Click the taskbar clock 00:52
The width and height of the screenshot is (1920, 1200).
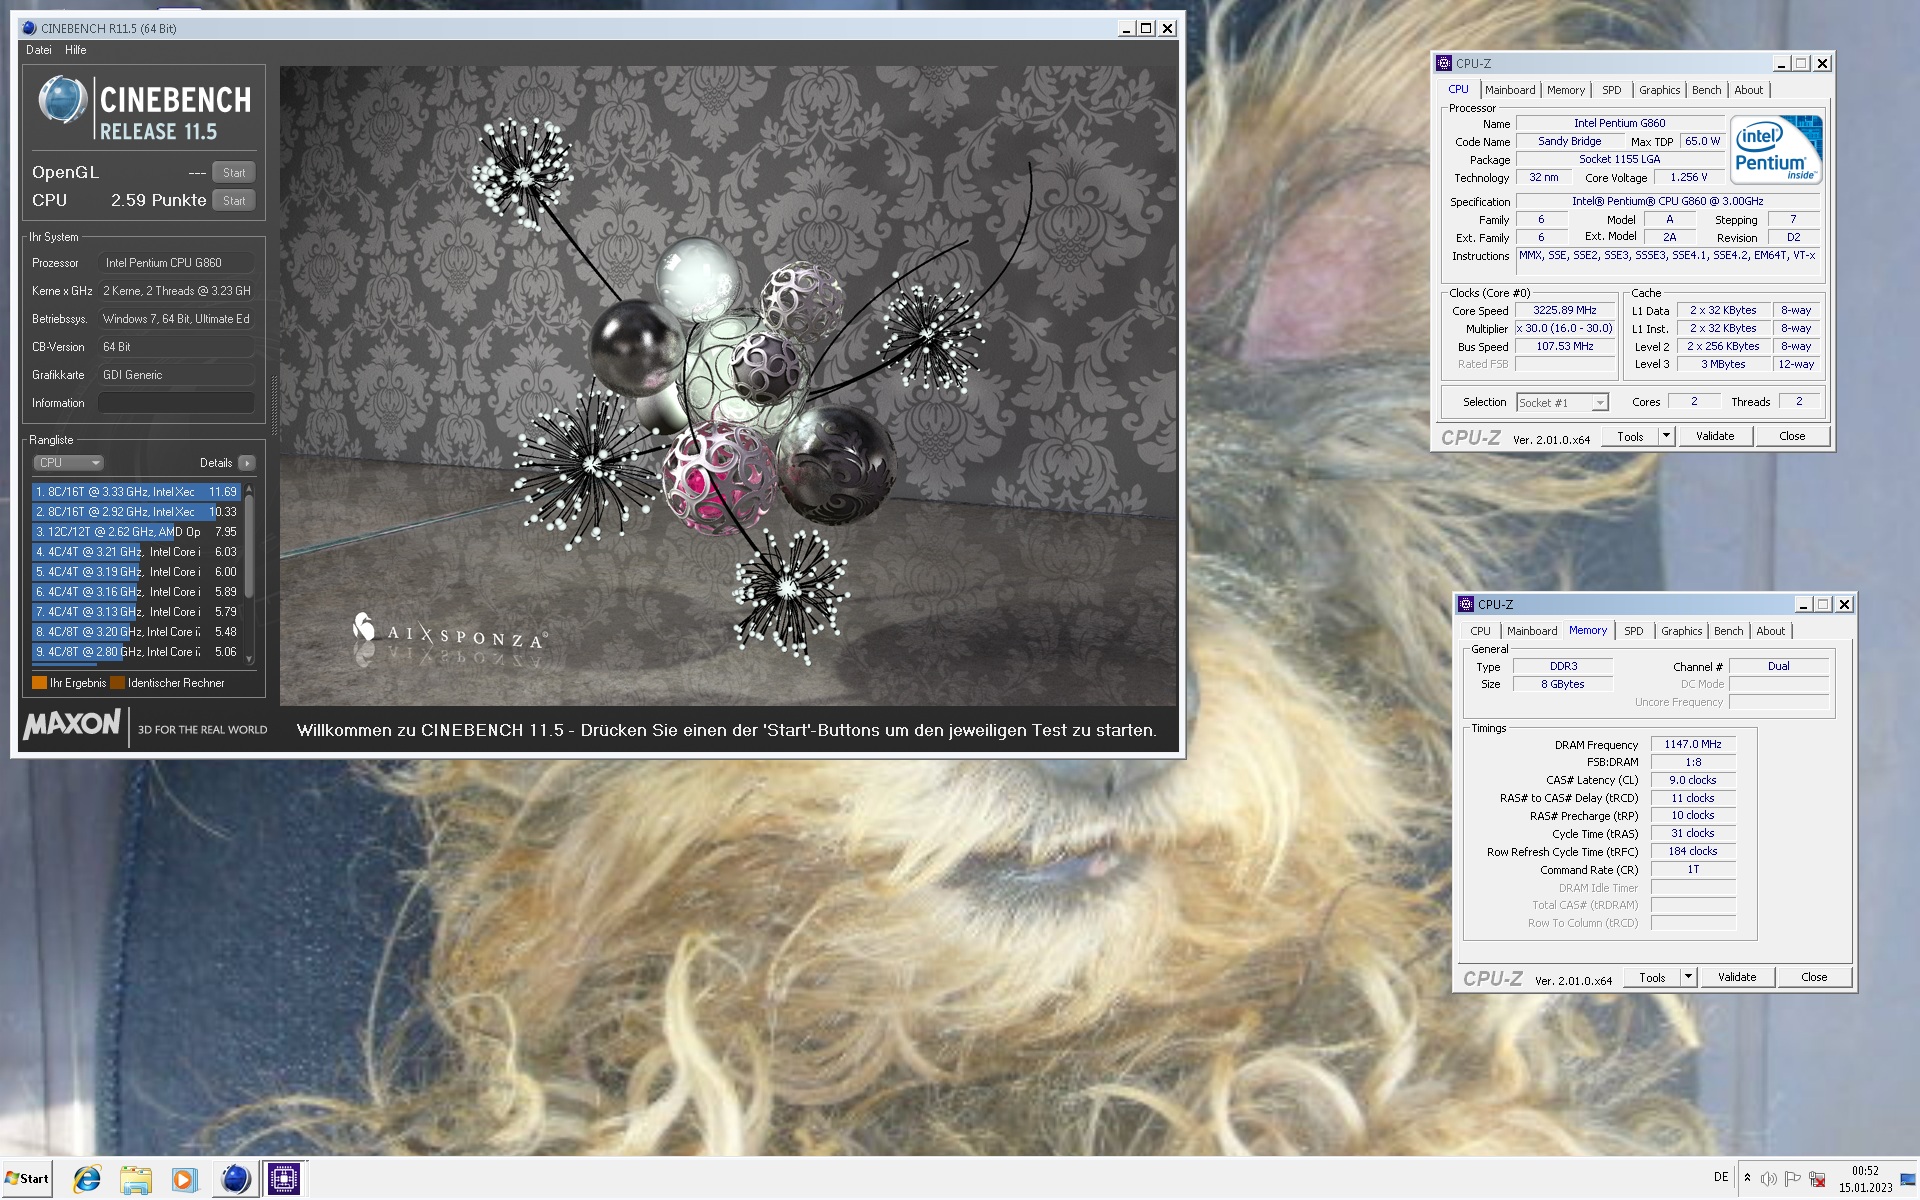pyautogui.click(x=1865, y=1170)
